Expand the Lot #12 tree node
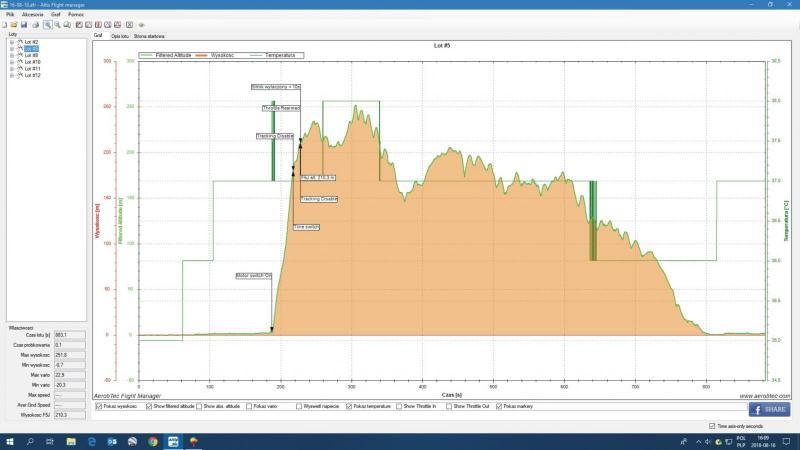This screenshot has width=800, height=450. pos(10,75)
